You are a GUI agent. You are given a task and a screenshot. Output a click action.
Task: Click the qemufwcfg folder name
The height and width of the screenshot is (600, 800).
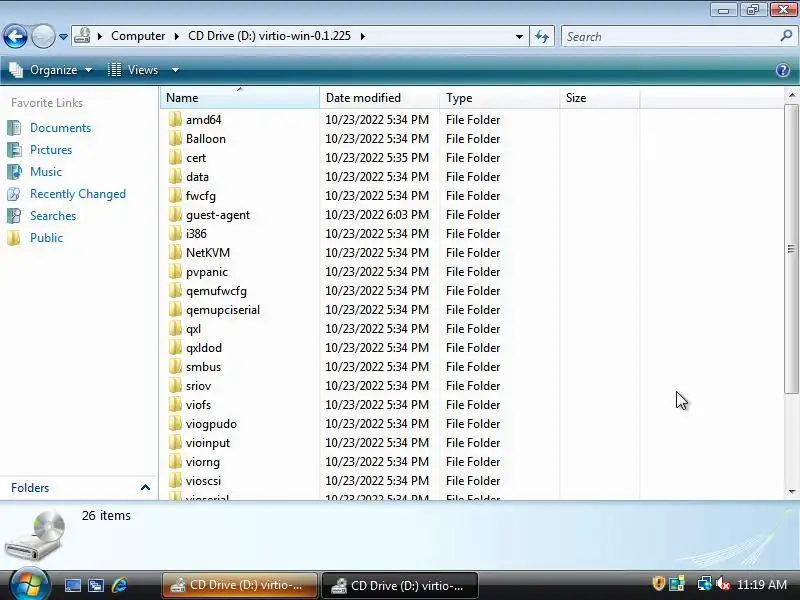216,291
